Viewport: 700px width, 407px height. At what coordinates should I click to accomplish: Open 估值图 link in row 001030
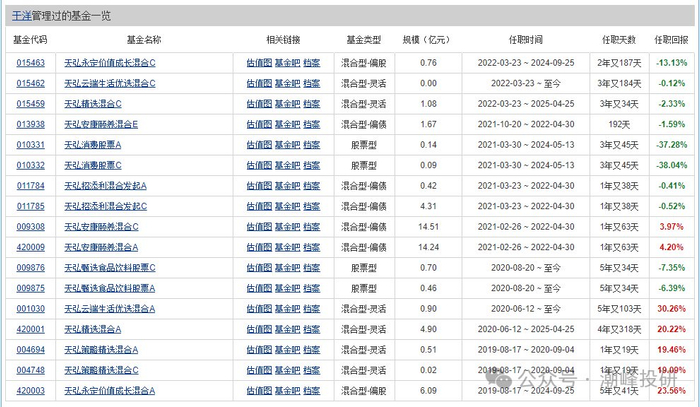pos(259,309)
